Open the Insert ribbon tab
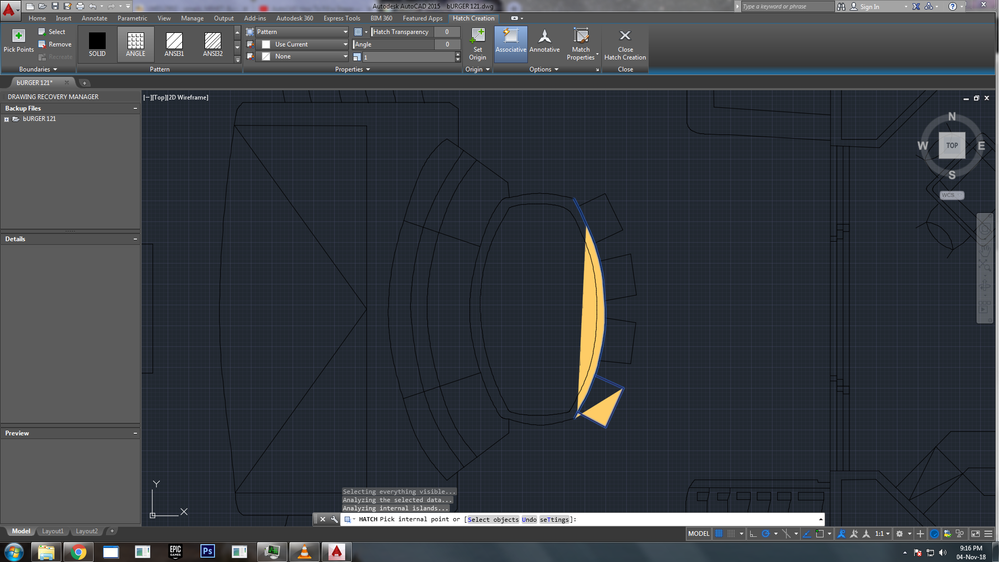Image resolution: width=999 pixels, height=562 pixels. [64, 18]
